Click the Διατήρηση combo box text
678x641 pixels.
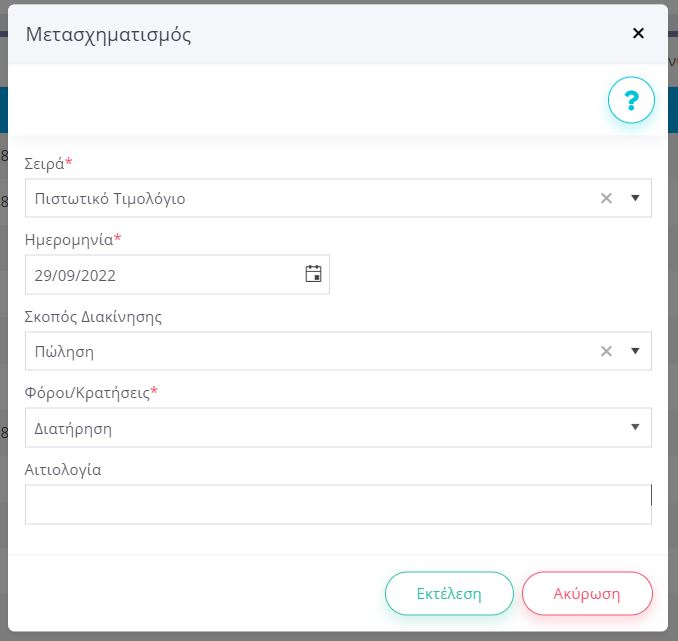[73, 429]
